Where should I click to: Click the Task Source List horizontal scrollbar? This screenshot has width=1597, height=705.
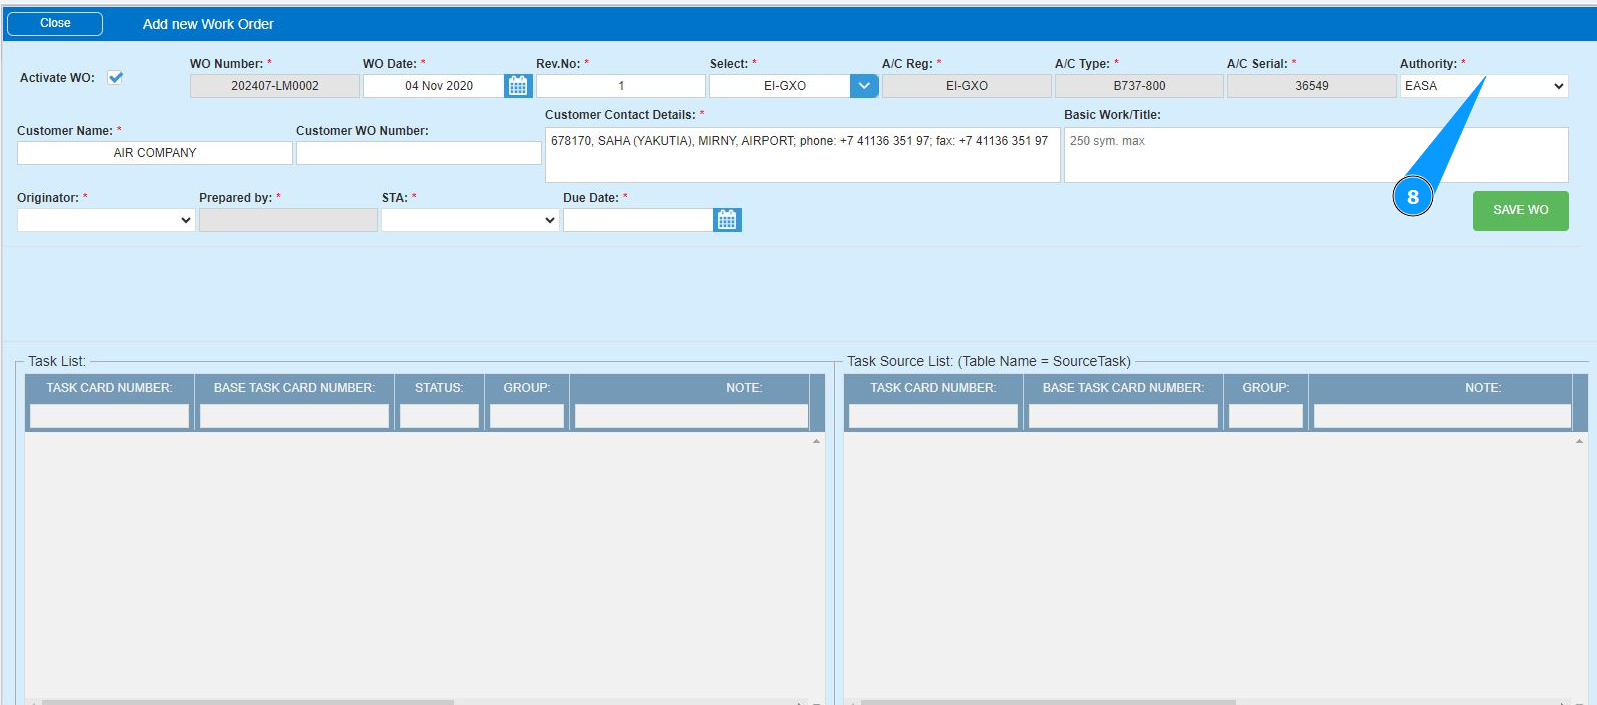[1048, 702]
